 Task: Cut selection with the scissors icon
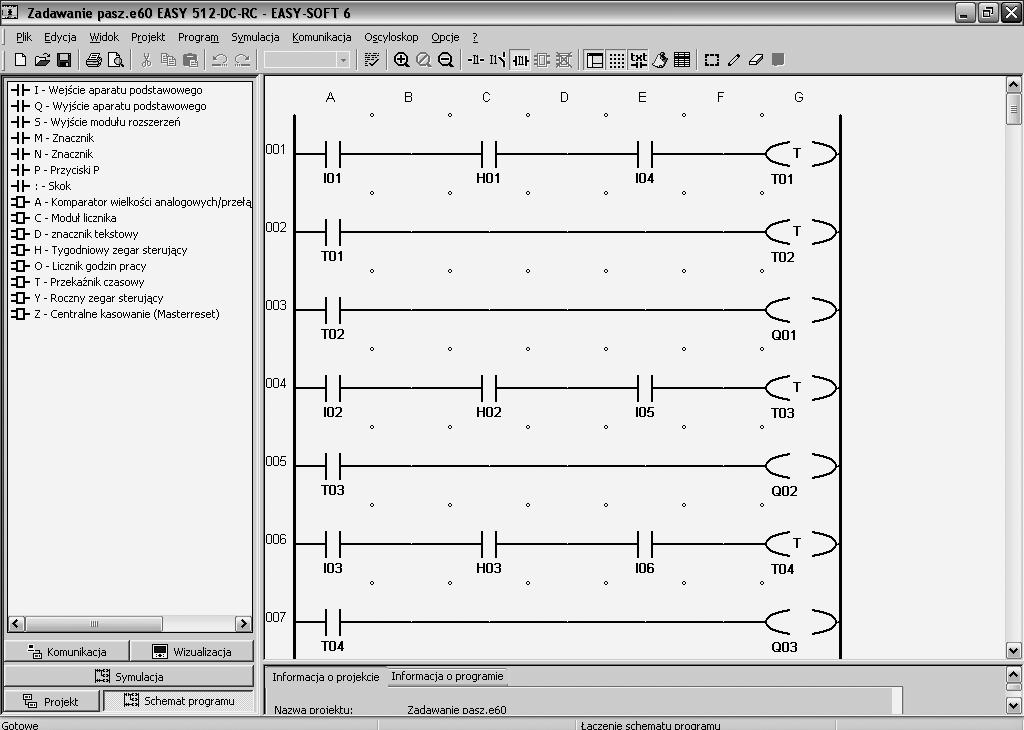[x=146, y=60]
